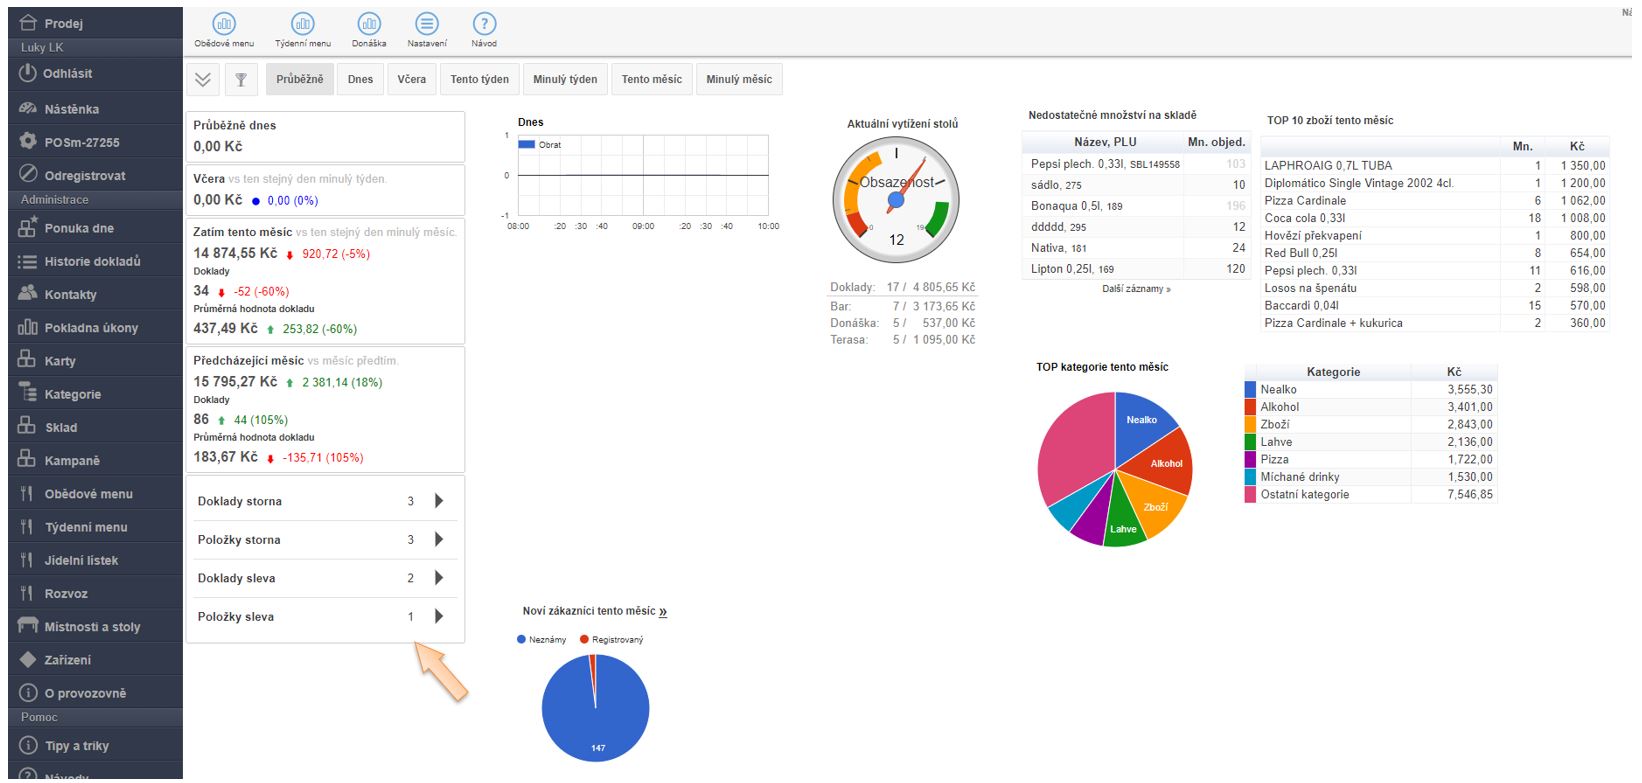Screen dimensions: 1642x783
Task: Expand the Doklady sleva row arrow
Action: (x=439, y=578)
